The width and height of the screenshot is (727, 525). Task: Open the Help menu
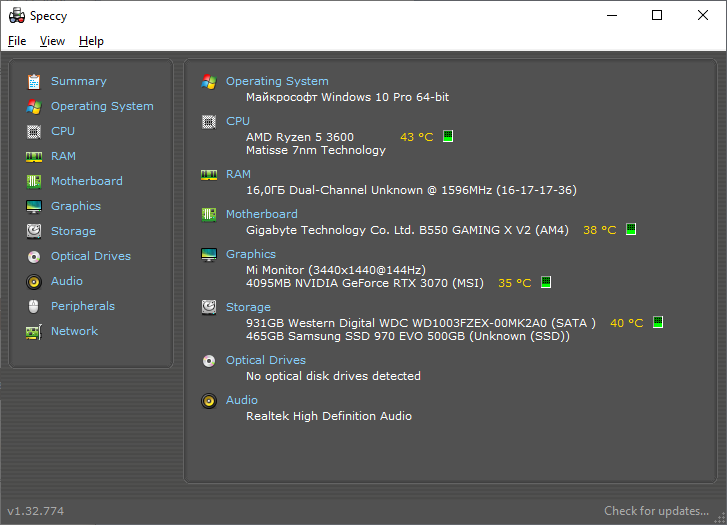(x=91, y=41)
